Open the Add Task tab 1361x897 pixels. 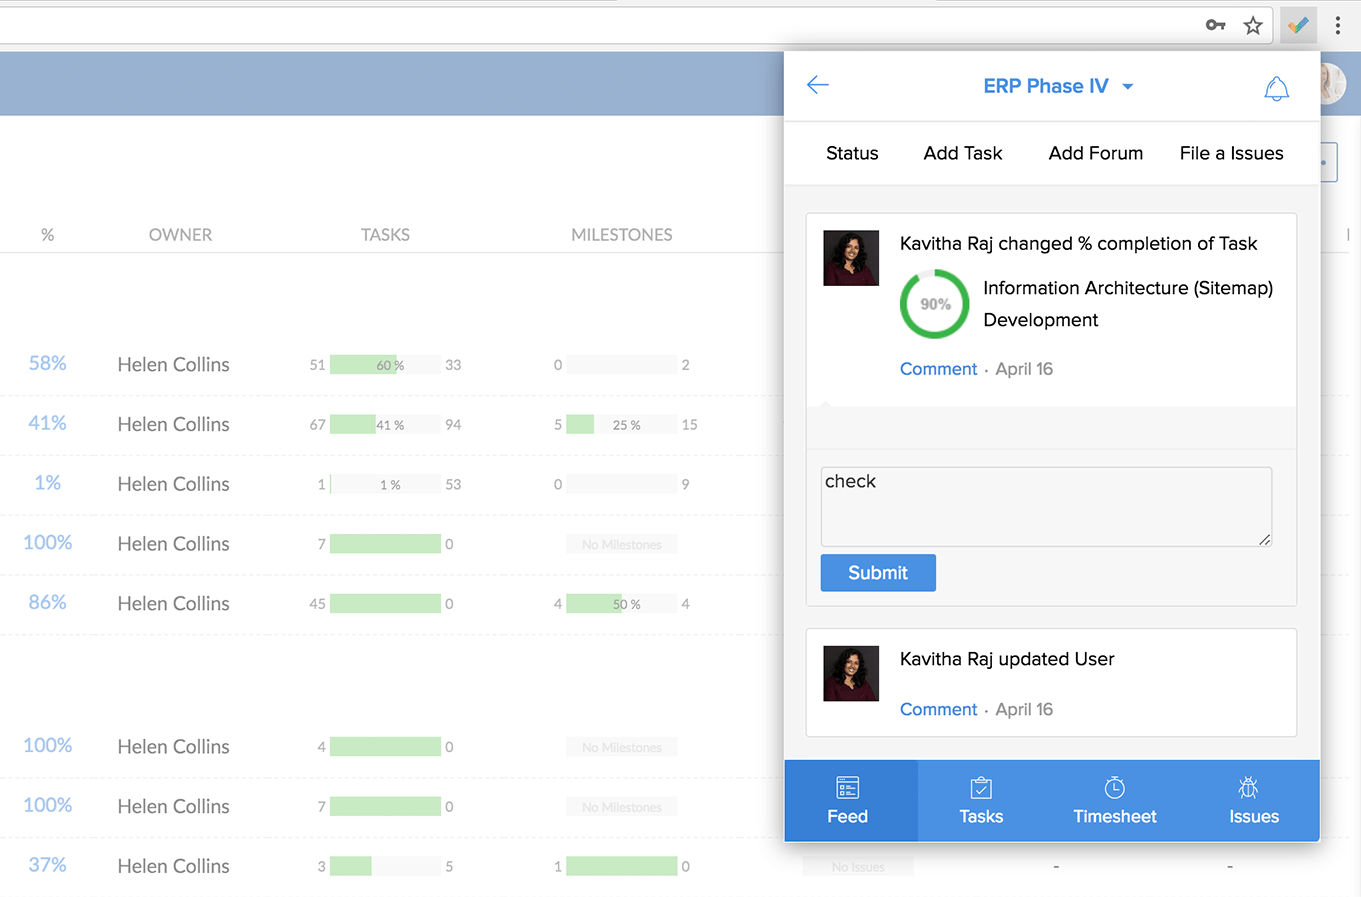pos(962,152)
